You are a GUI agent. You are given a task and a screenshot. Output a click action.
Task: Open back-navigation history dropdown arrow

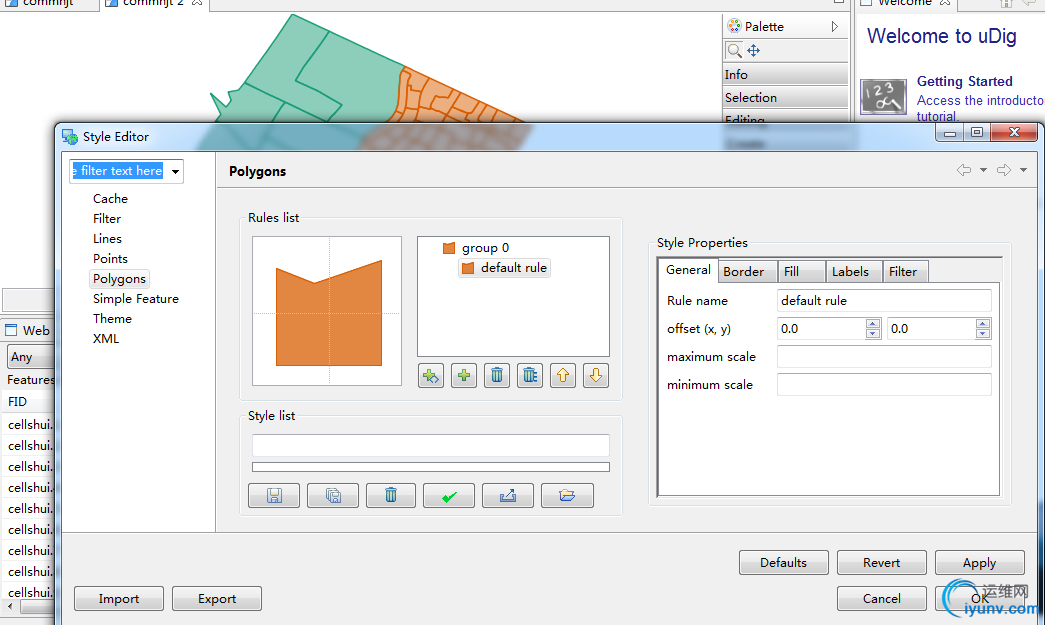point(983,171)
